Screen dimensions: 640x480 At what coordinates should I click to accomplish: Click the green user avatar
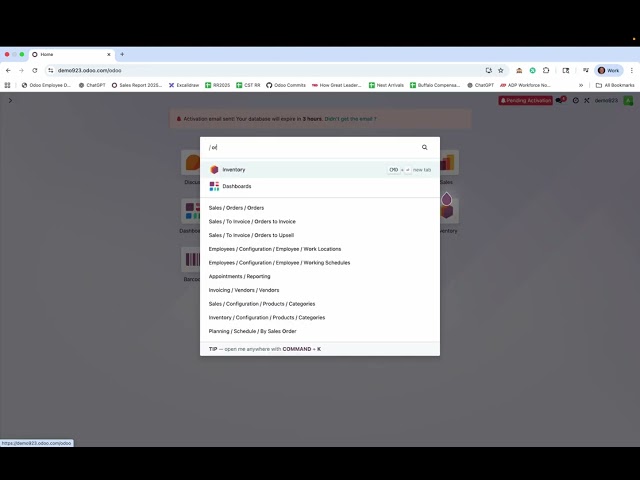click(x=628, y=100)
